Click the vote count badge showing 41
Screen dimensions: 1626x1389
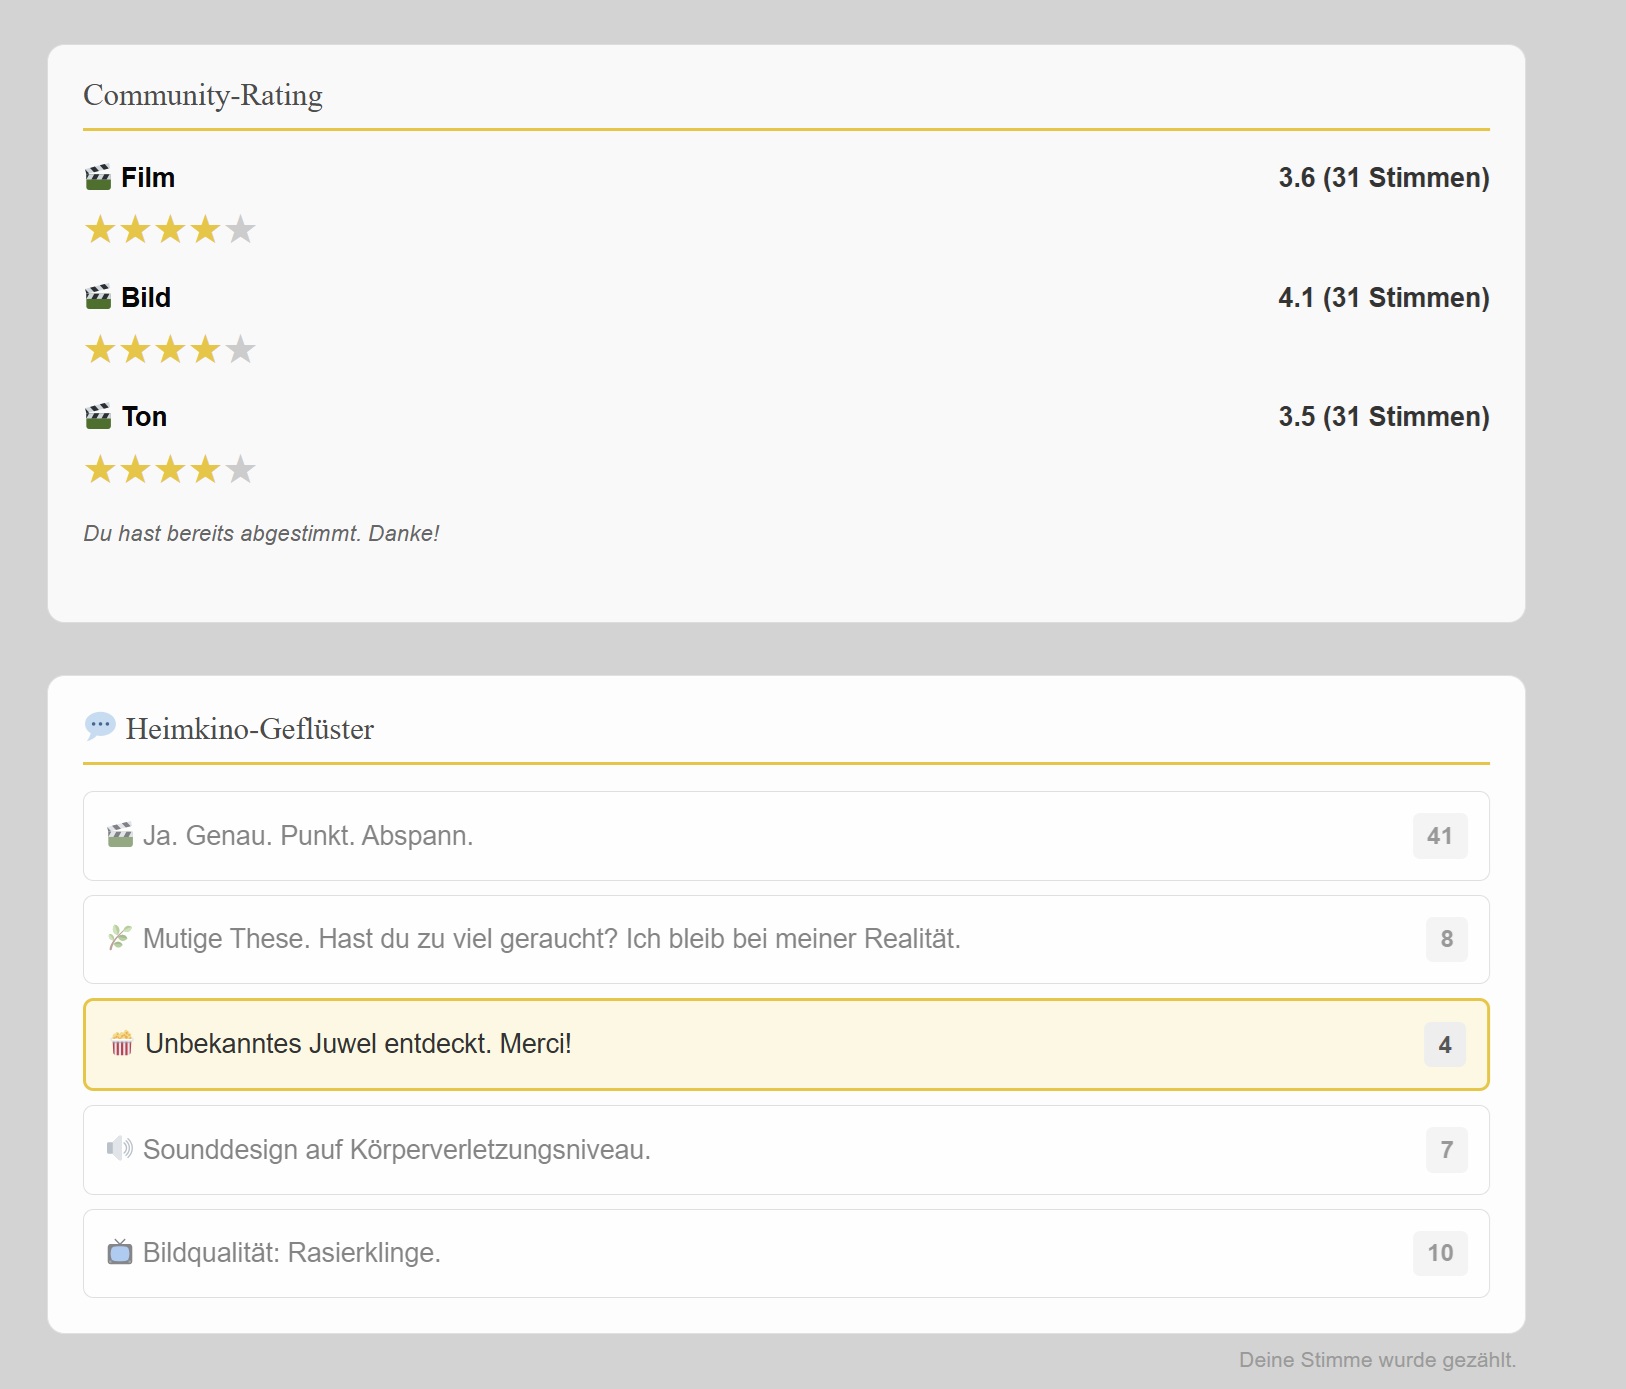click(x=1439, y=836)
